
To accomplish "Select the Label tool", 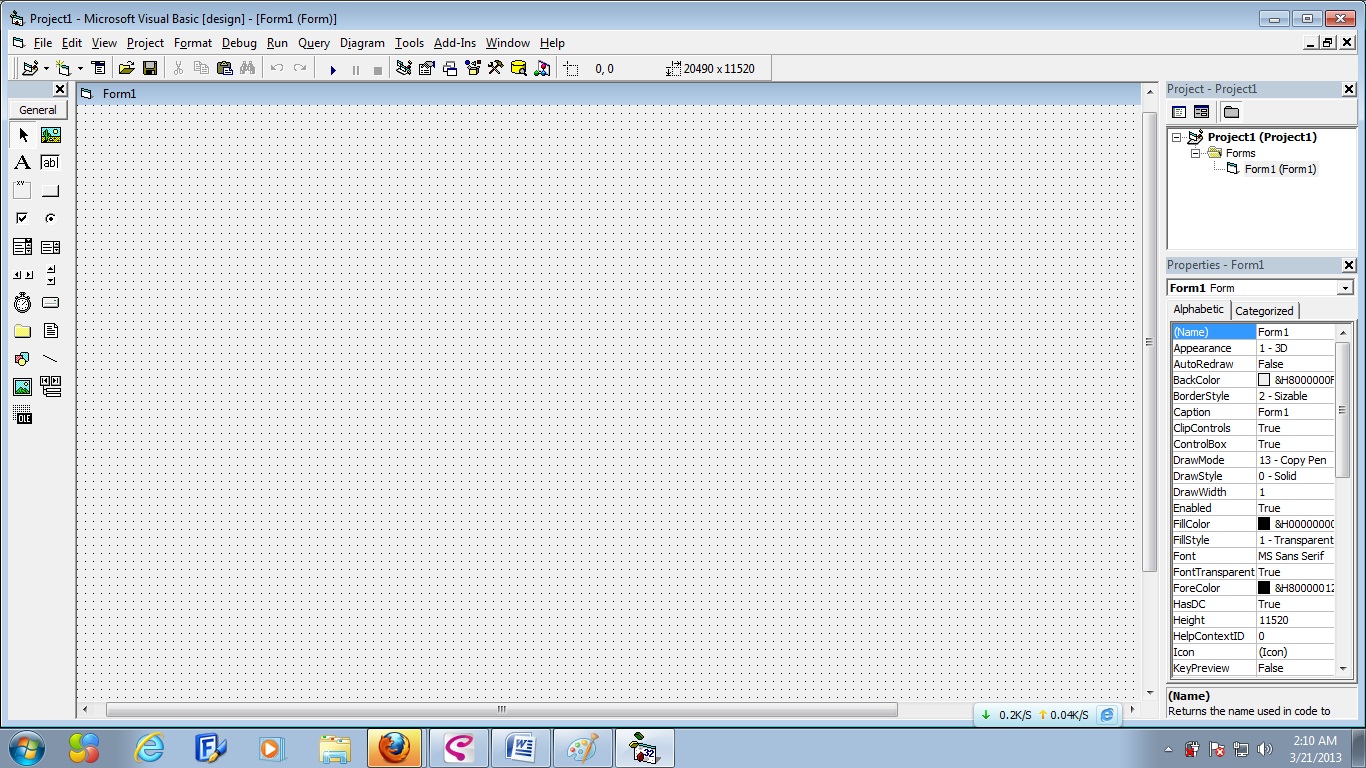I will [x=22, y=162].
